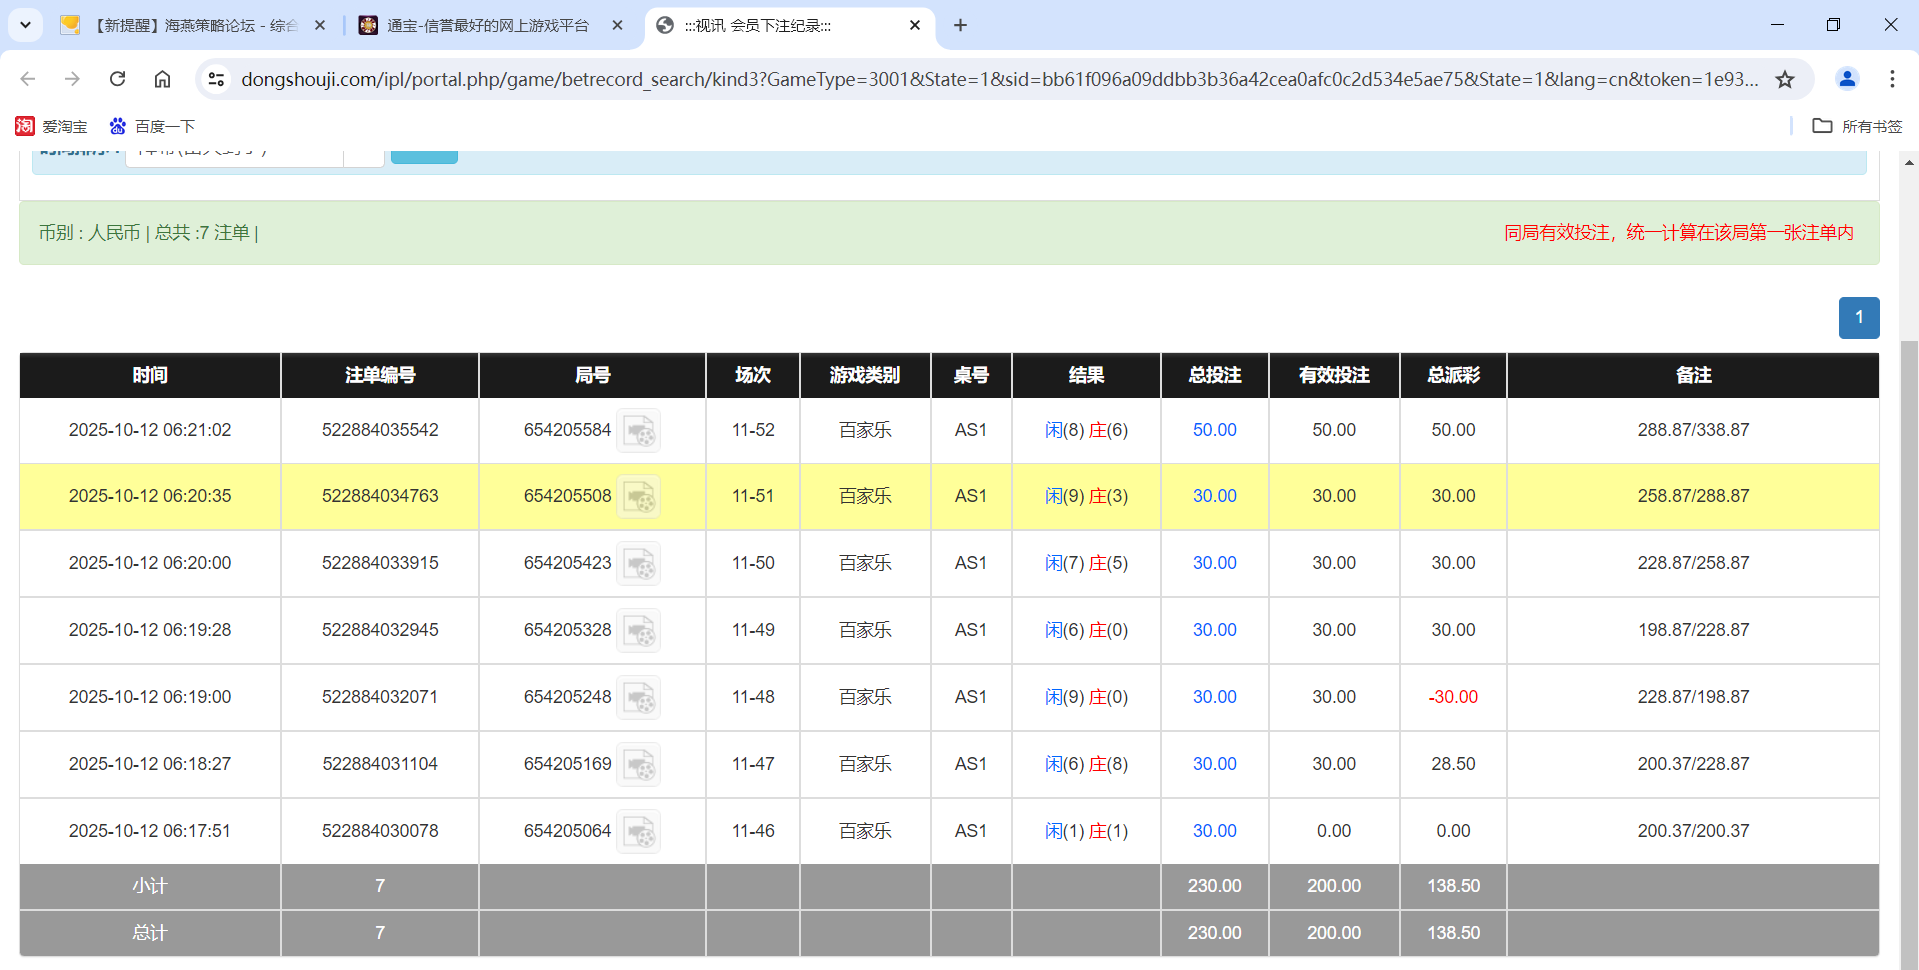The image size is (1919, 970).
Task: Click the video icon next to 654205328
Action: click(639, 630)
